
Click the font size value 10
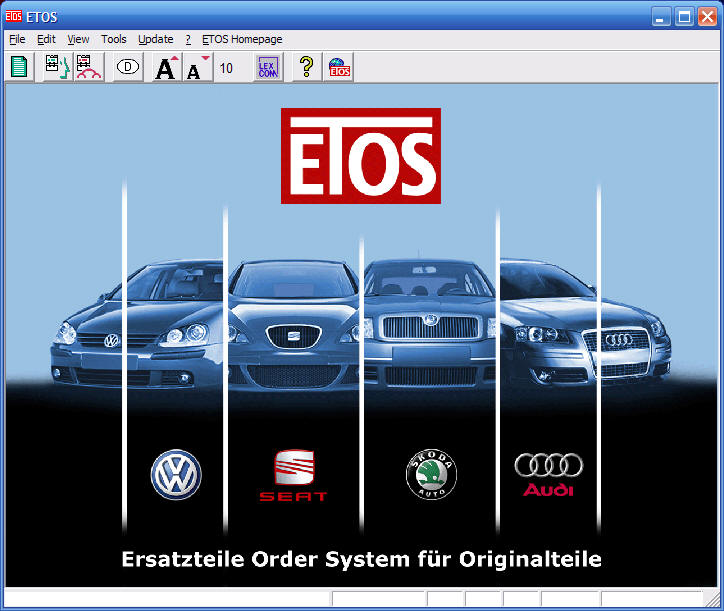226,68
